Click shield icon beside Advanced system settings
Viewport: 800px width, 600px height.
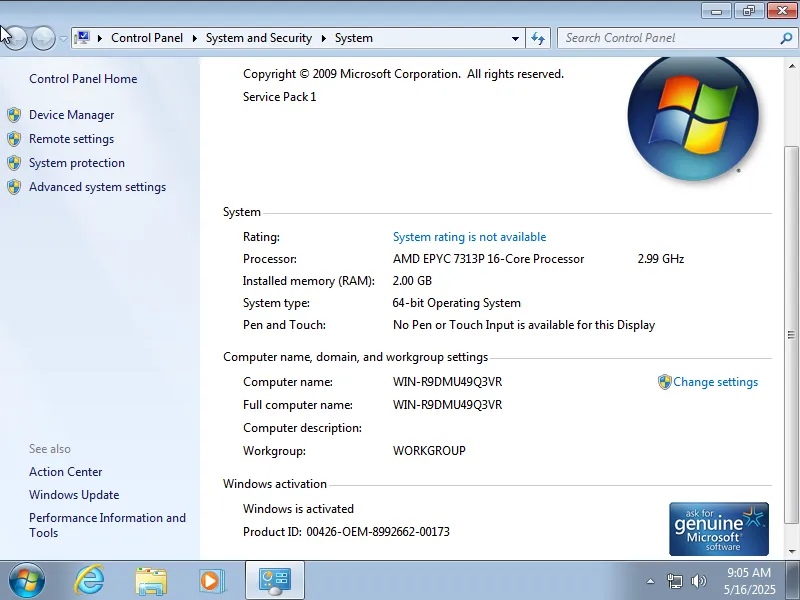14,187
